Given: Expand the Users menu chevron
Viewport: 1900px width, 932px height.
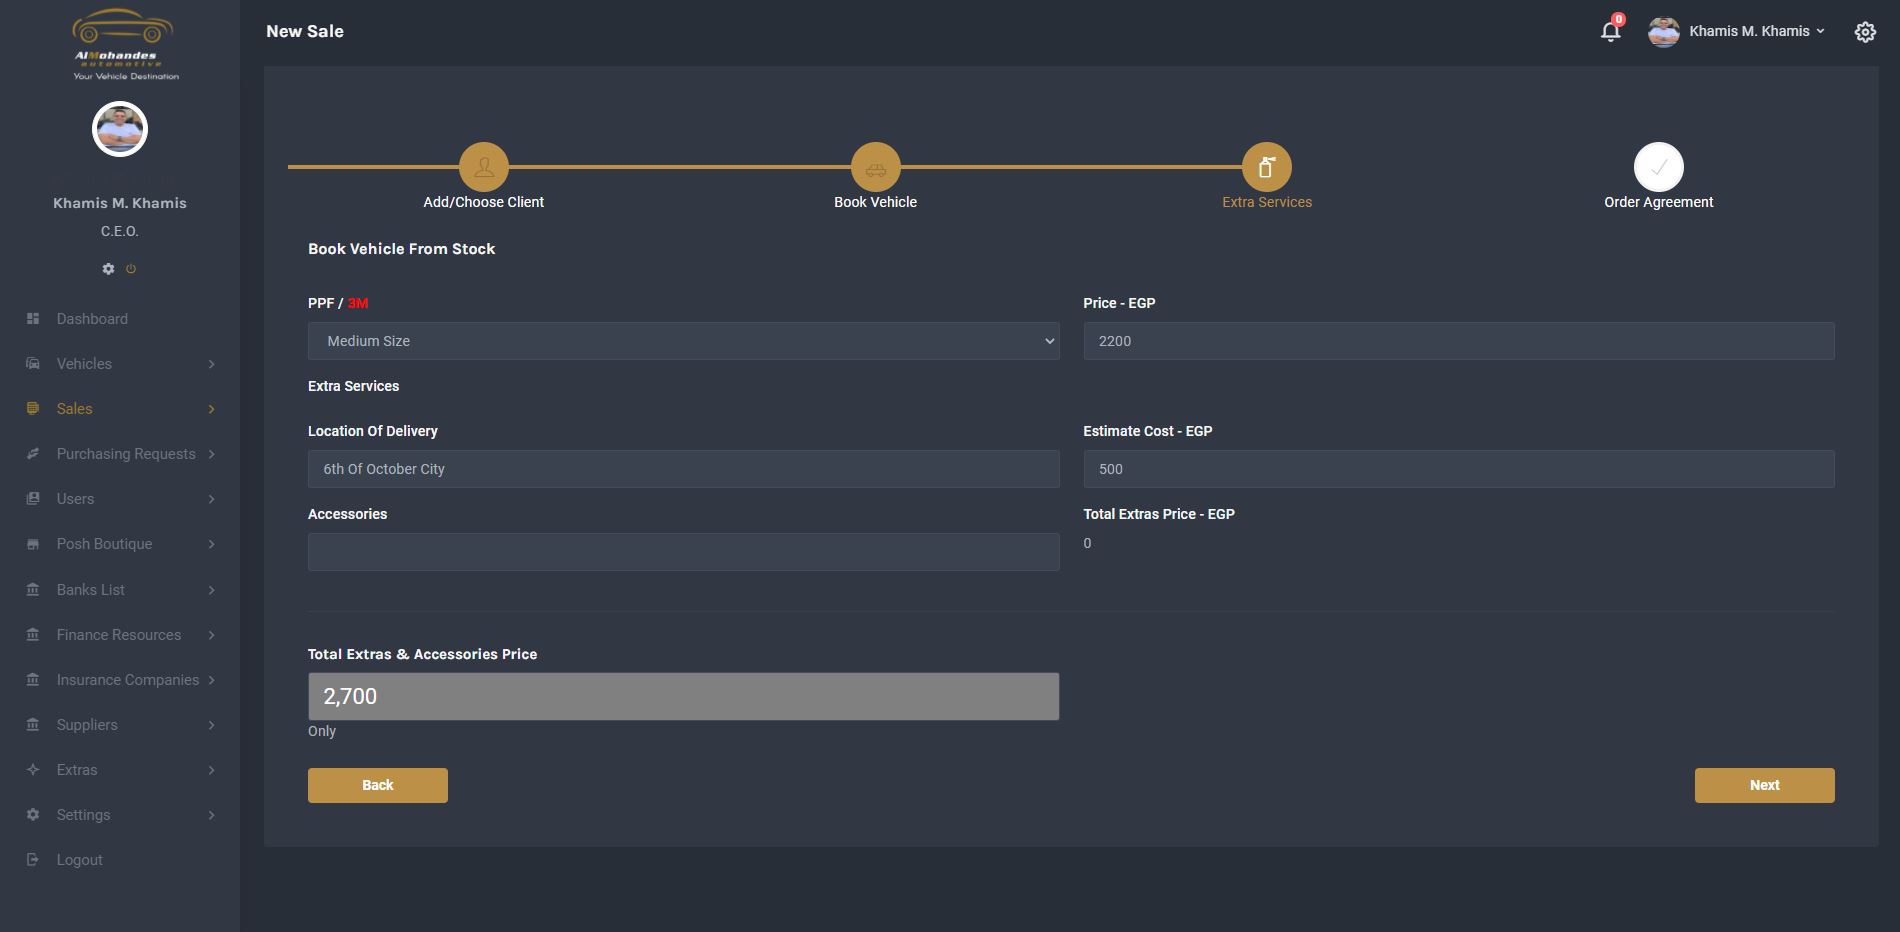Looking at the screenshot, I should coord(211,499).
